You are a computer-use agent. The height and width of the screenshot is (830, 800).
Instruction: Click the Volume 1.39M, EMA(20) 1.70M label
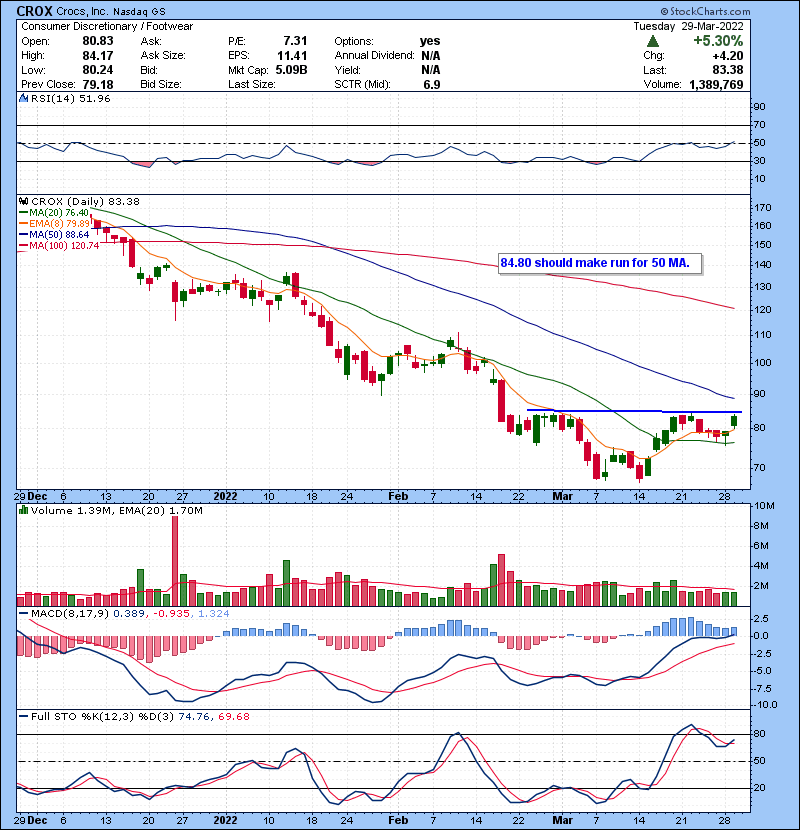(116, 511)
